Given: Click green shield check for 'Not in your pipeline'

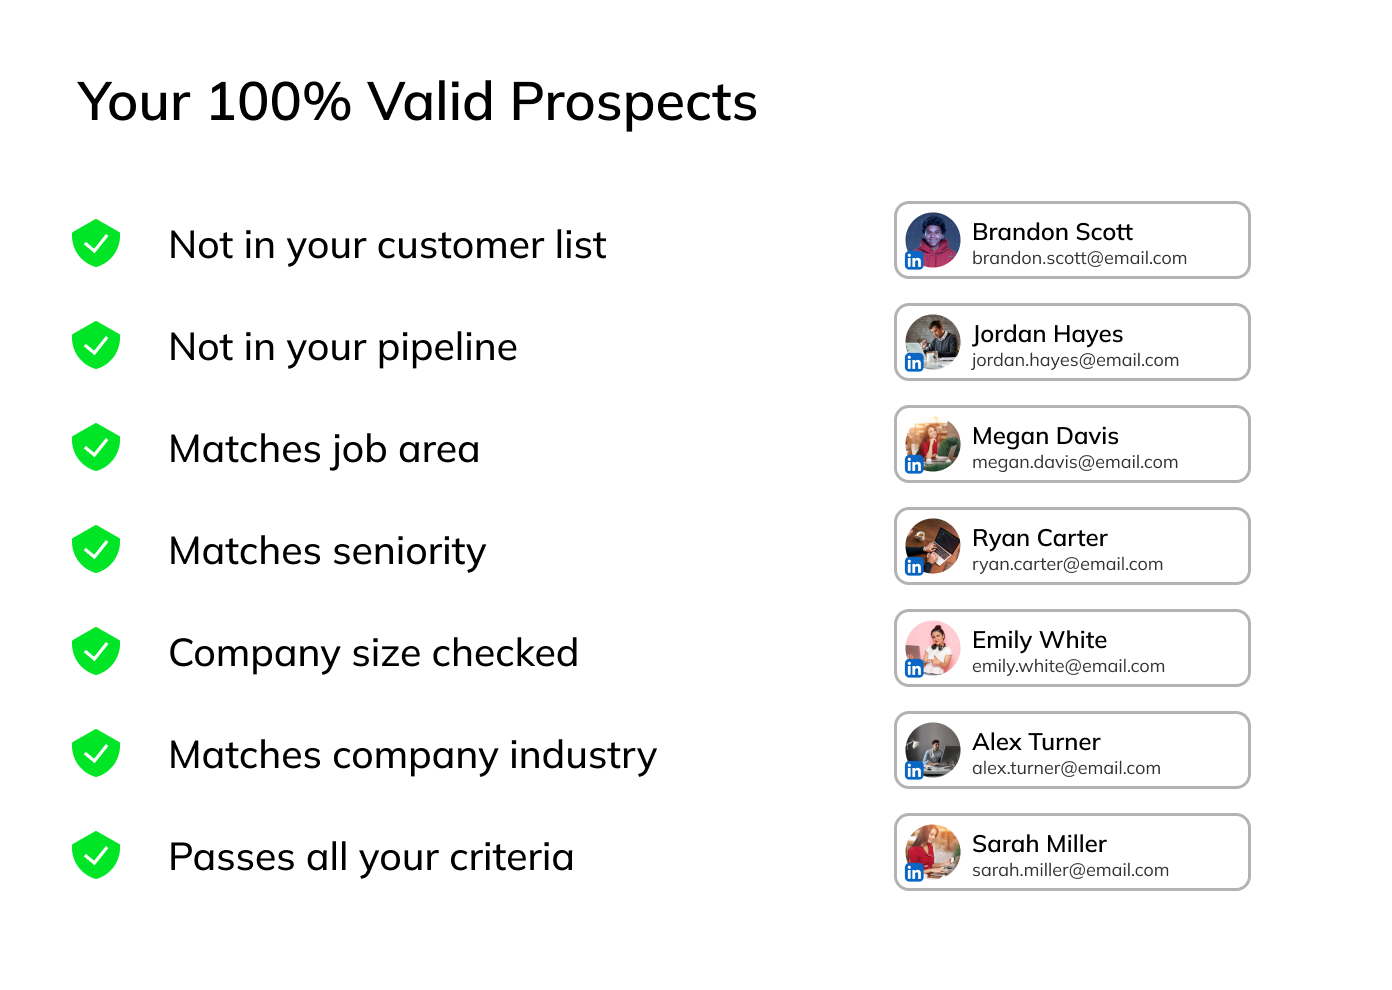Looking at the screenshot, I should (x=96, y=345).
